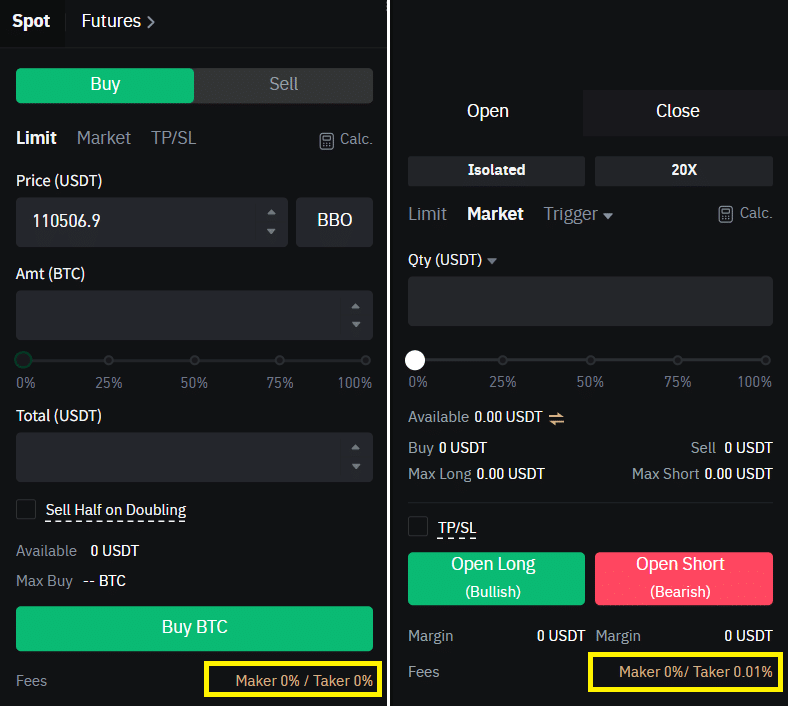Image resolution: width=788 pixels, height=706 pixels.
Task: Switch to the Open position tab
Action: pyautogui.click(x=488, y=112)
